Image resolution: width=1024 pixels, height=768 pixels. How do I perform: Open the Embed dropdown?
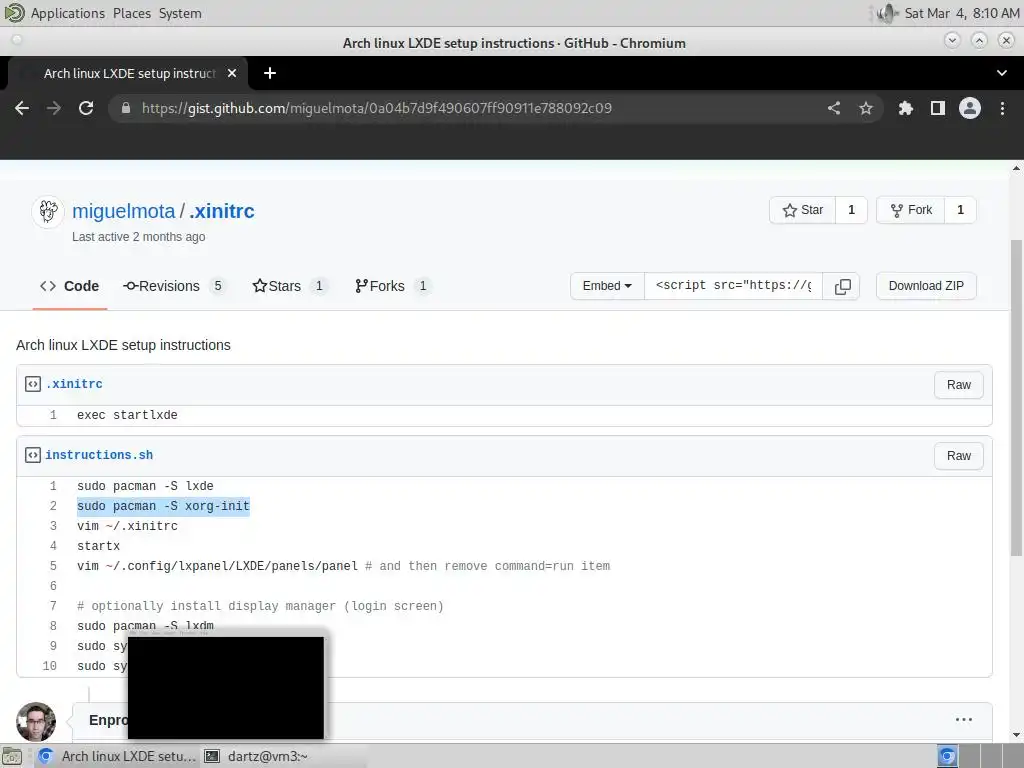(607, 286)
